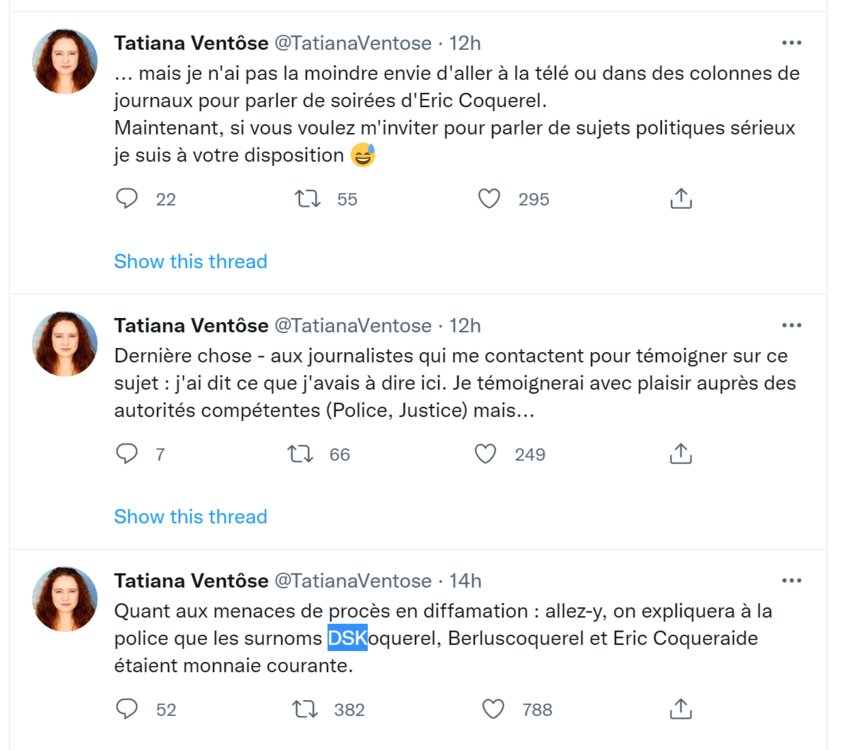Retweet the tweet with 66 retweets
This screenshot has width=842, height=750.
[300, 454]
